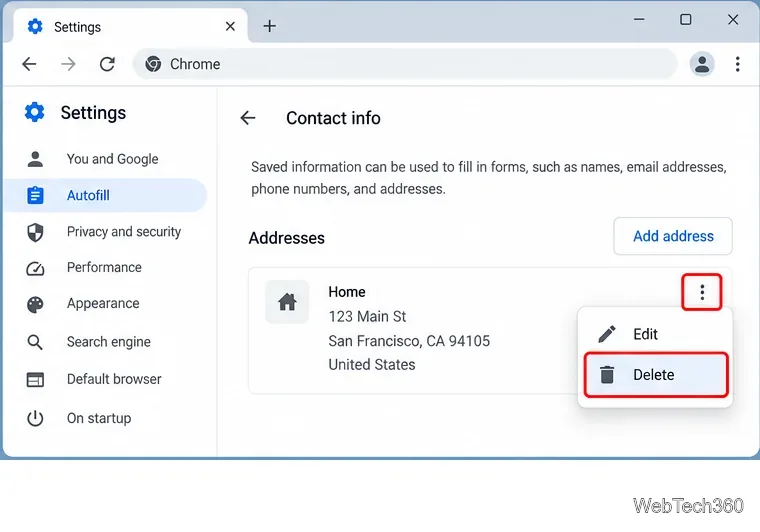This screenshot has width=760, height=532.
Task: Minimize the Chrome window
Action: [x=639, y=19]
